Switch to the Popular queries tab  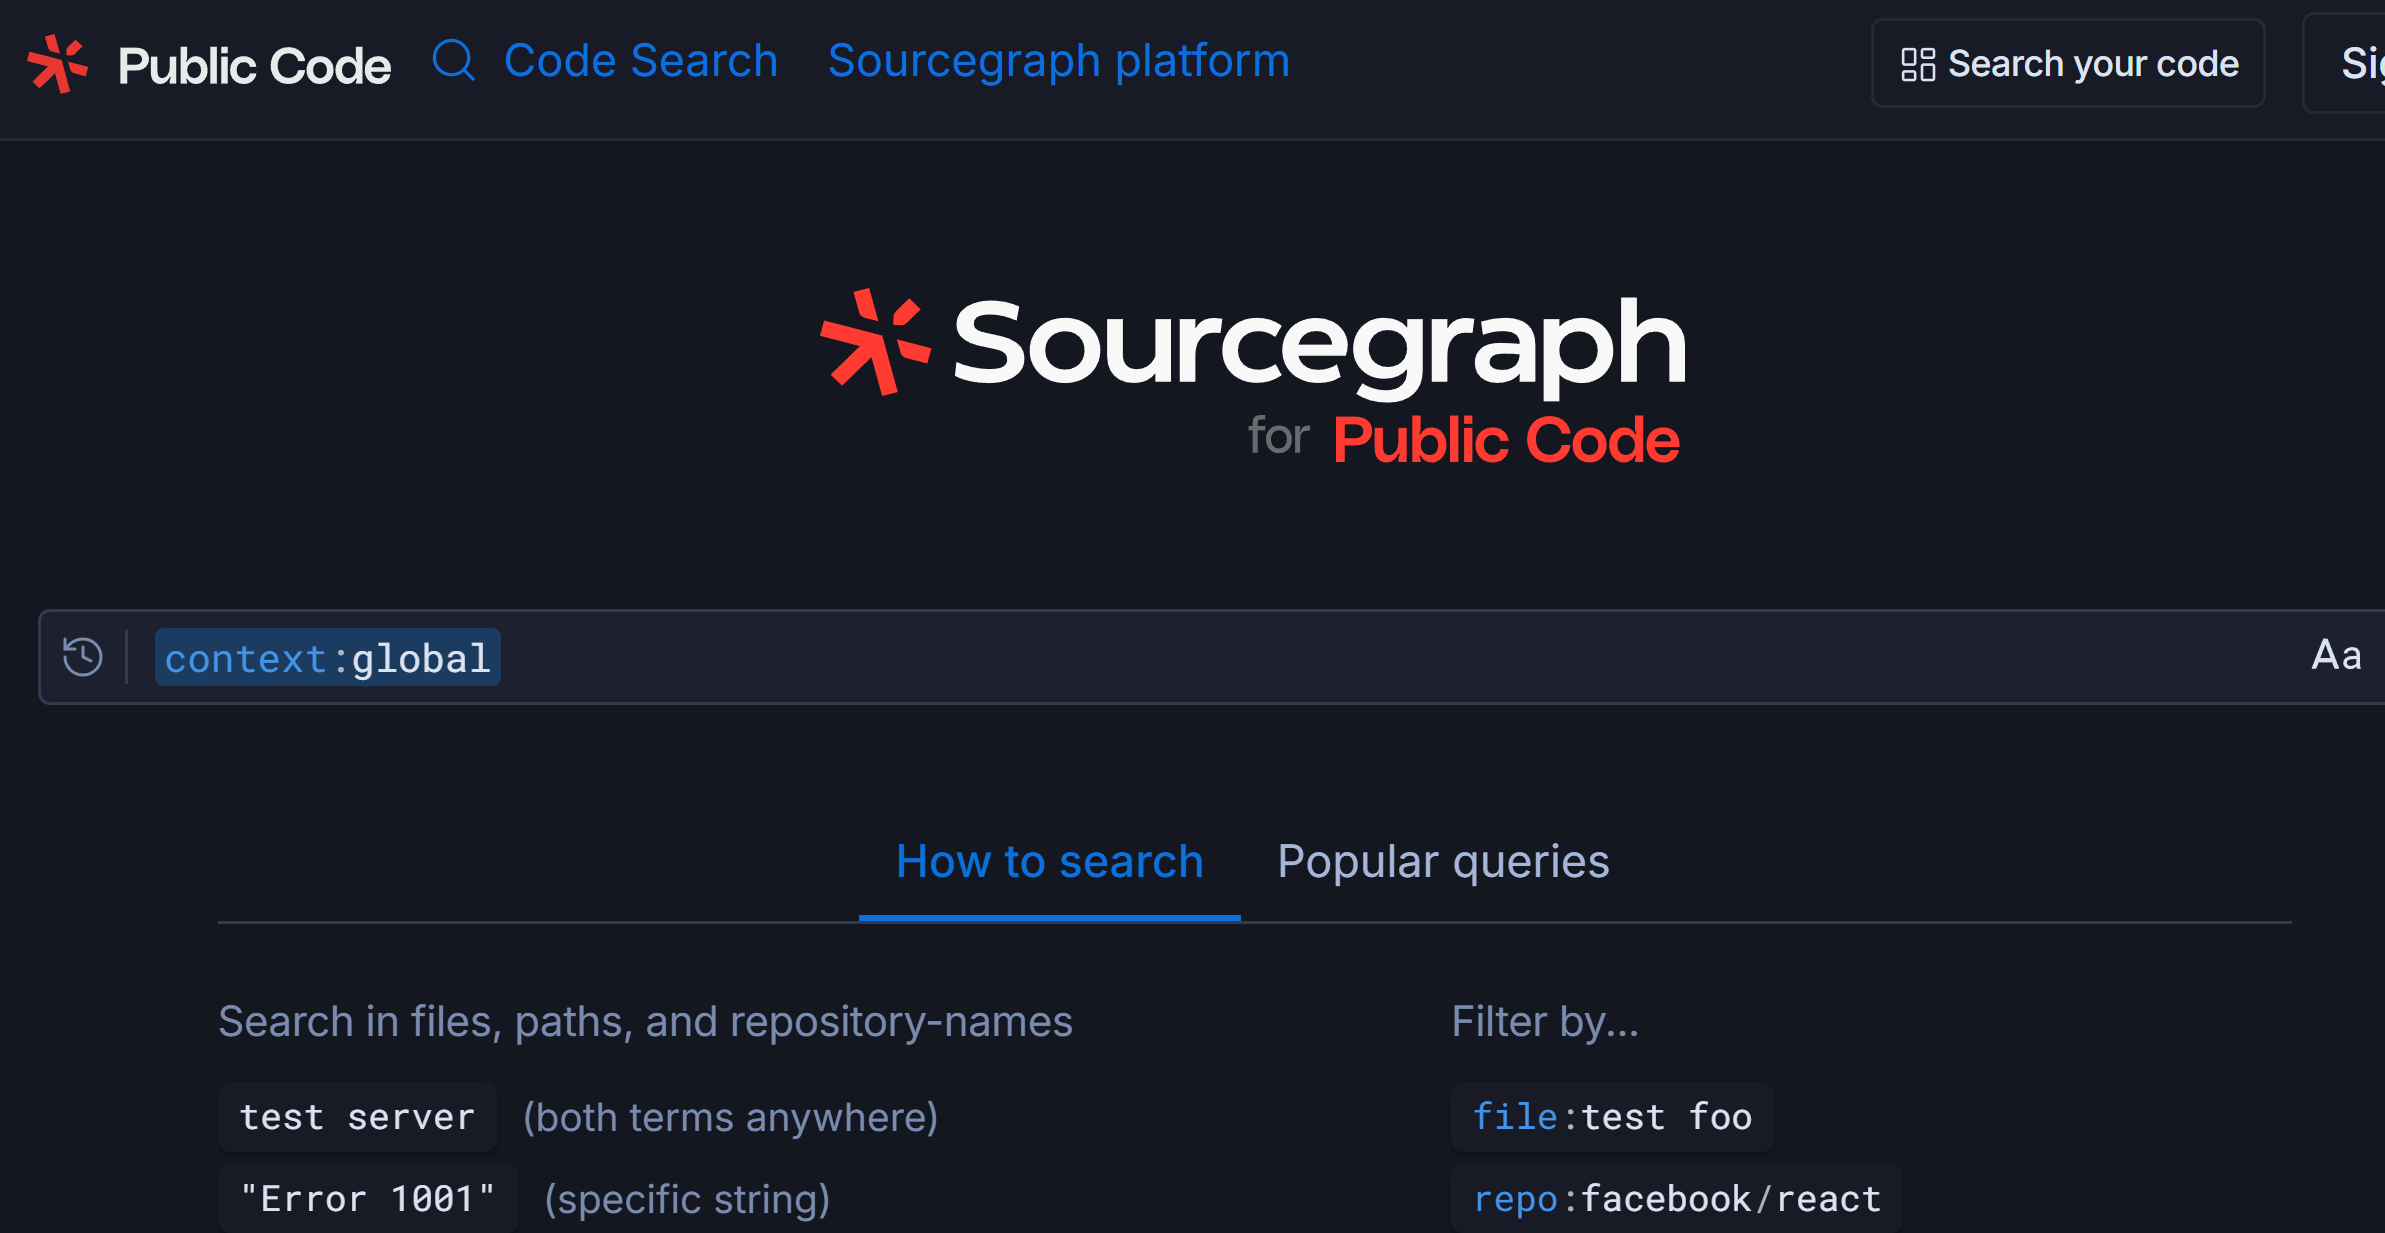1442,862
